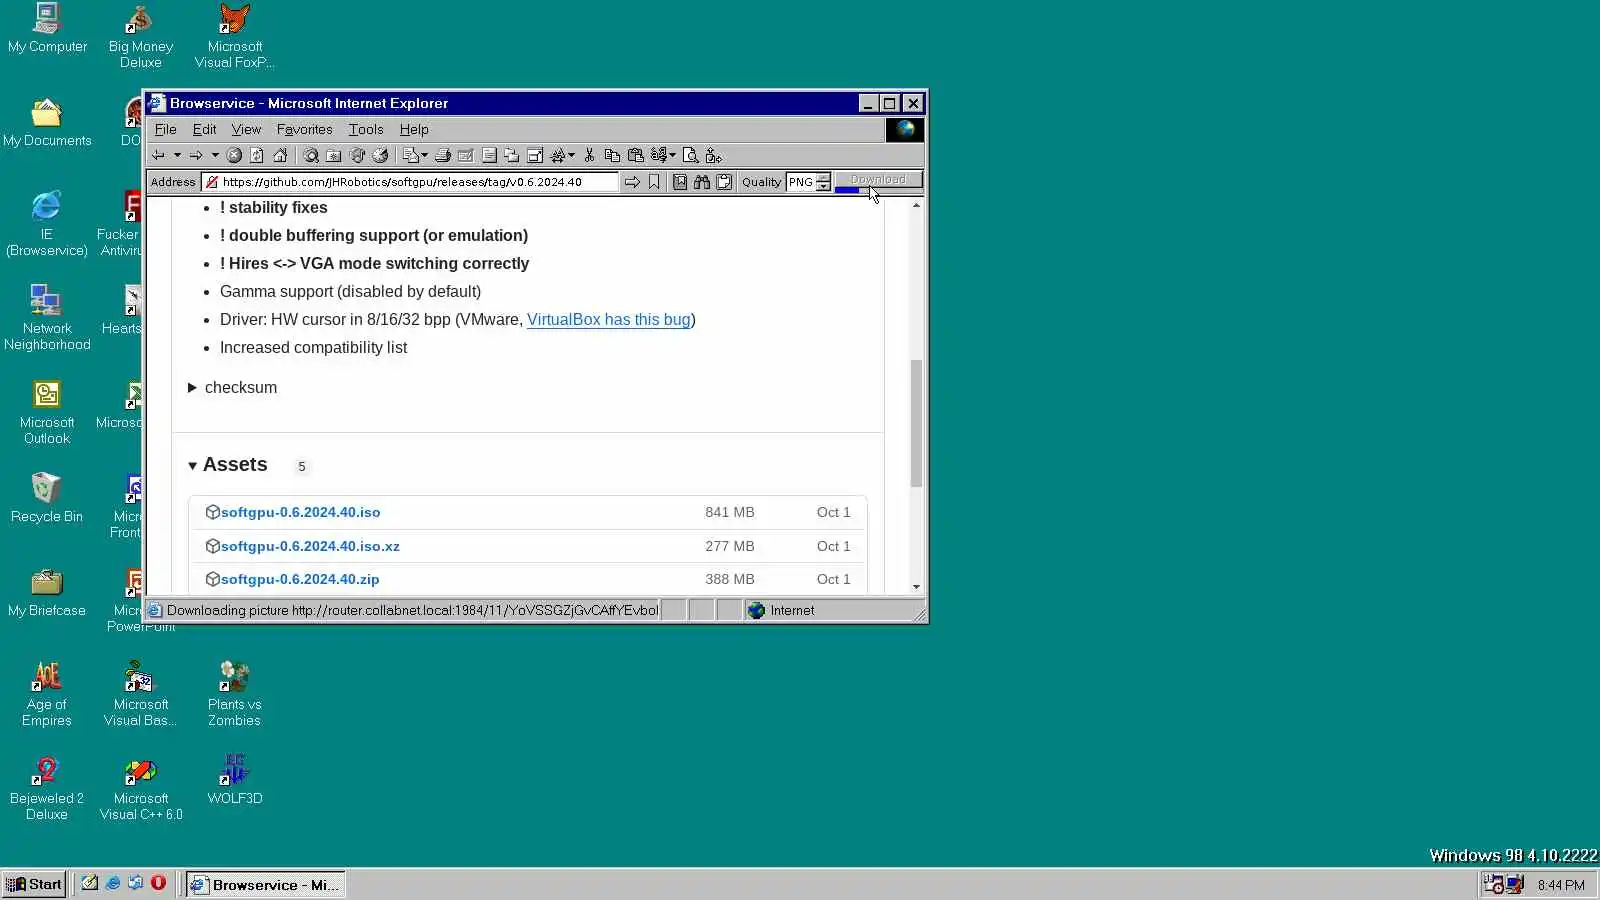The width and height of the screenshot is (1600, 900).
Task: Click the address URL field
Action: 410,182
